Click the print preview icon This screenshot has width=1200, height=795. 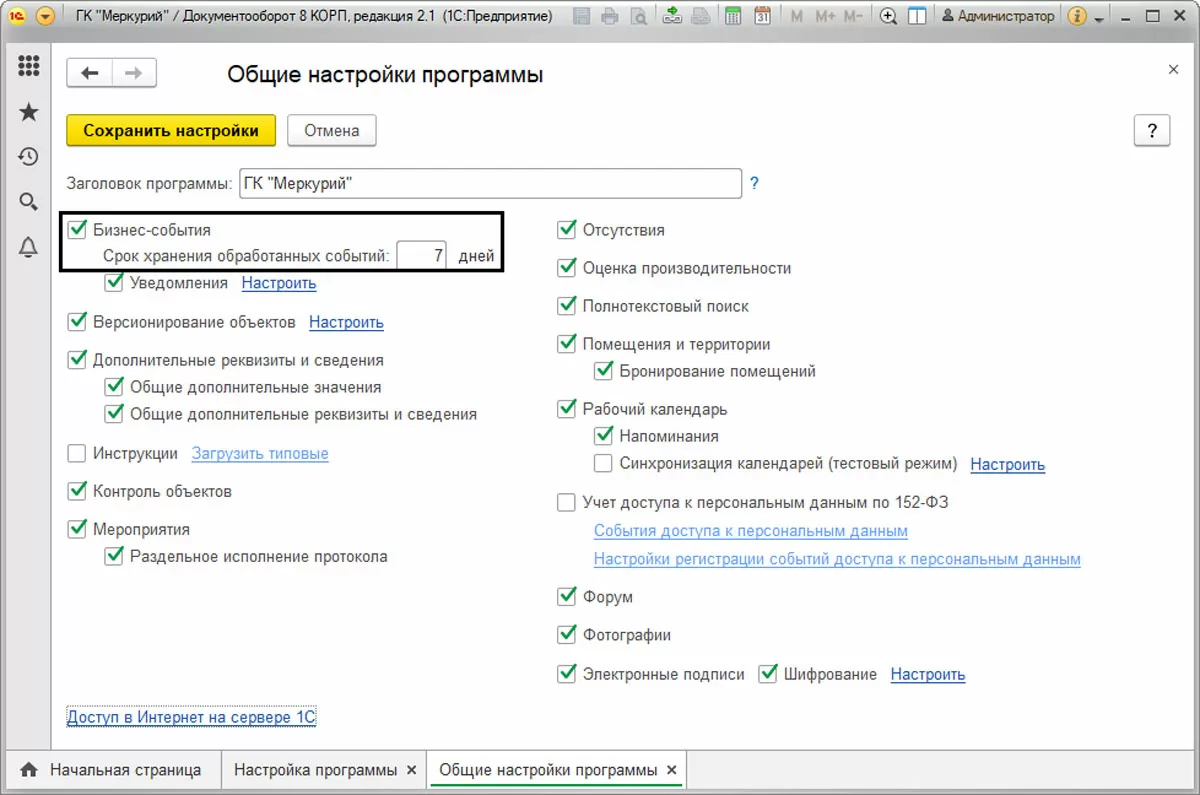tap(637, 17)
